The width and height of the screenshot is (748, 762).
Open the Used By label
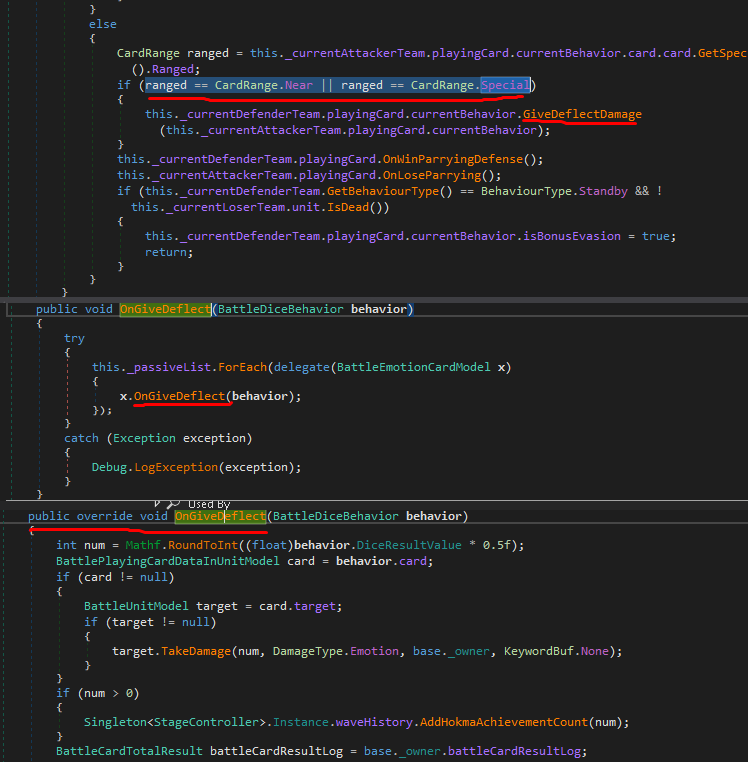tap(209, 504)
